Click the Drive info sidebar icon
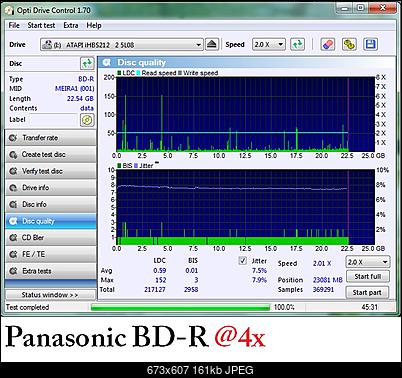The height and width of the screenshot is (378, 402). click(x=13, y=188)
